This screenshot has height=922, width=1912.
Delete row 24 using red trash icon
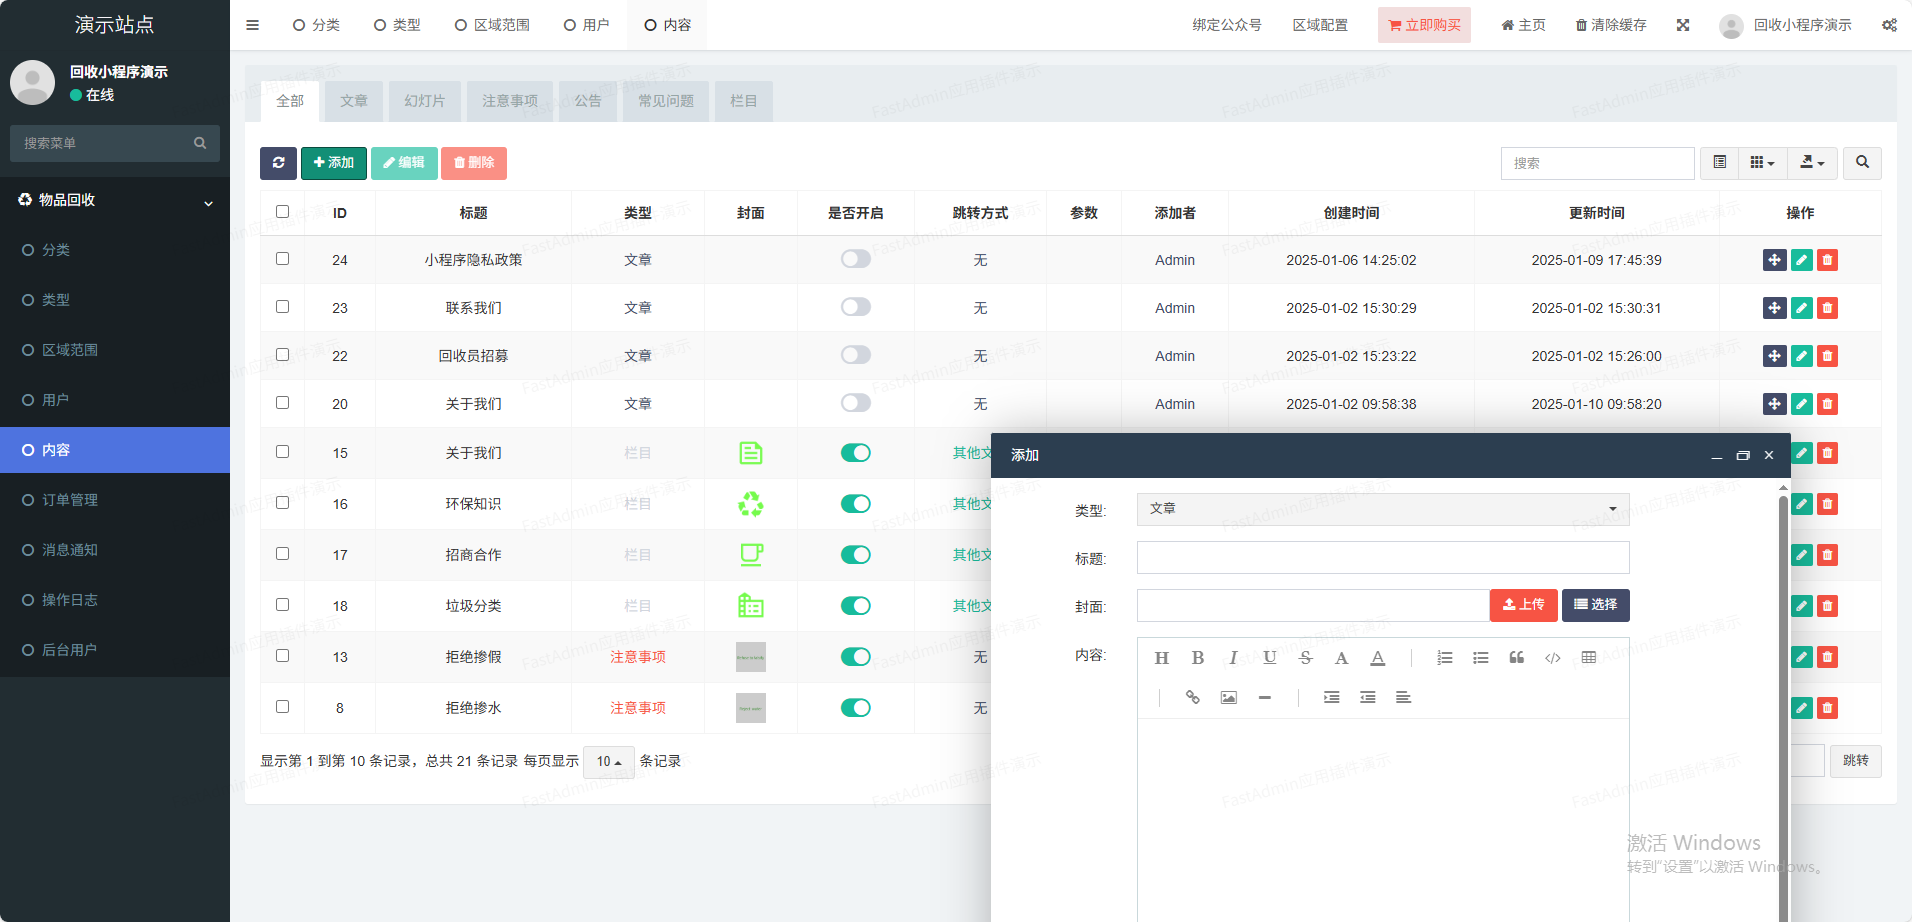point(1827,260)
